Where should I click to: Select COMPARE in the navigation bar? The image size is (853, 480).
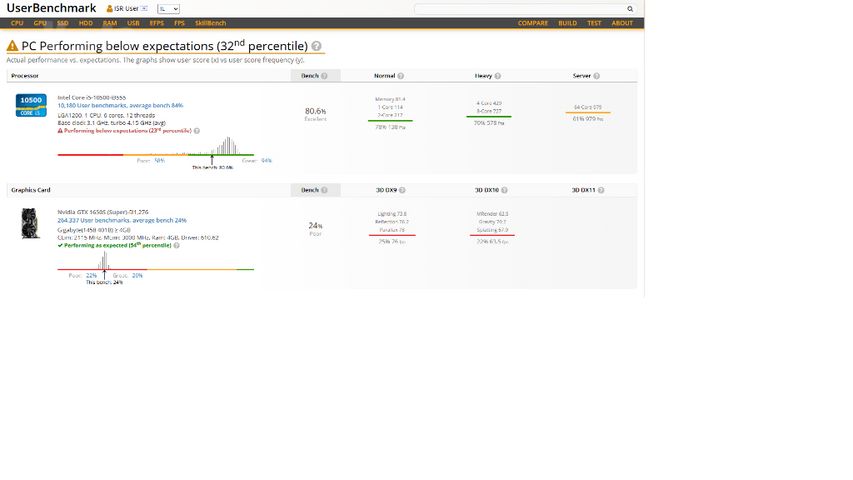click(x=533, y=23)
